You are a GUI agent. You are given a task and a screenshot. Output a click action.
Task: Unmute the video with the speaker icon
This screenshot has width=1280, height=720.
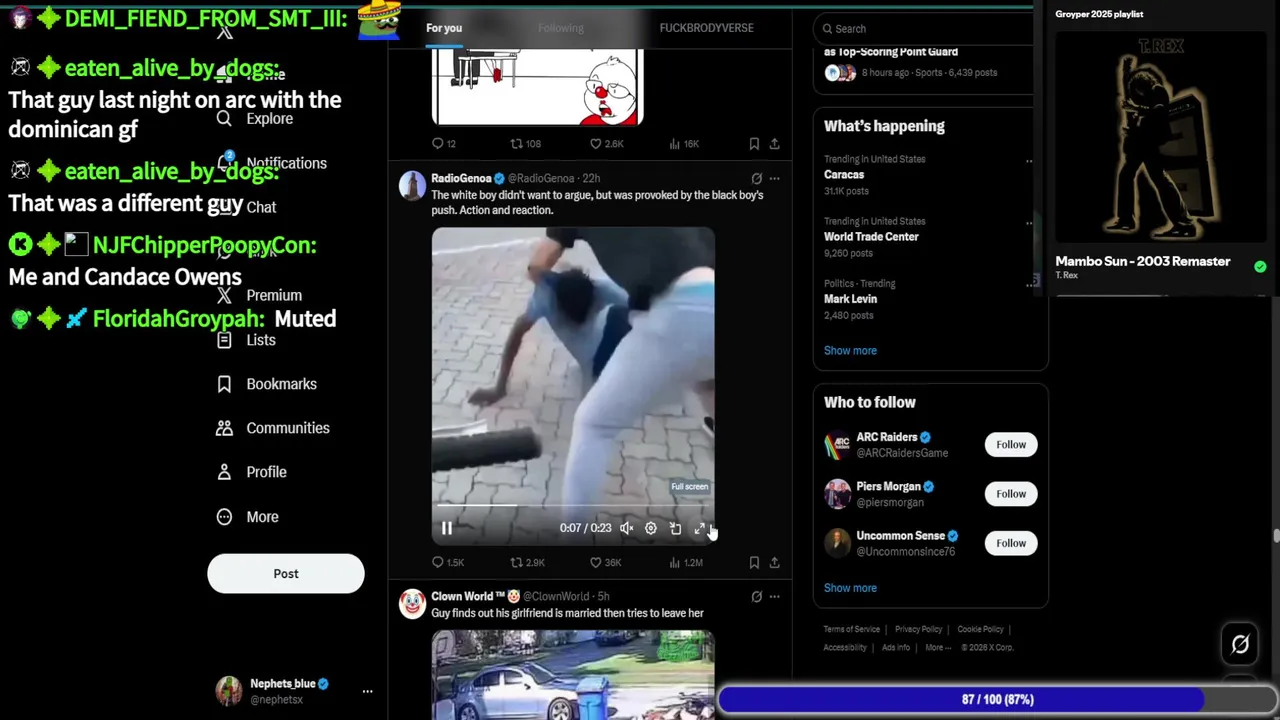(627, 528)
